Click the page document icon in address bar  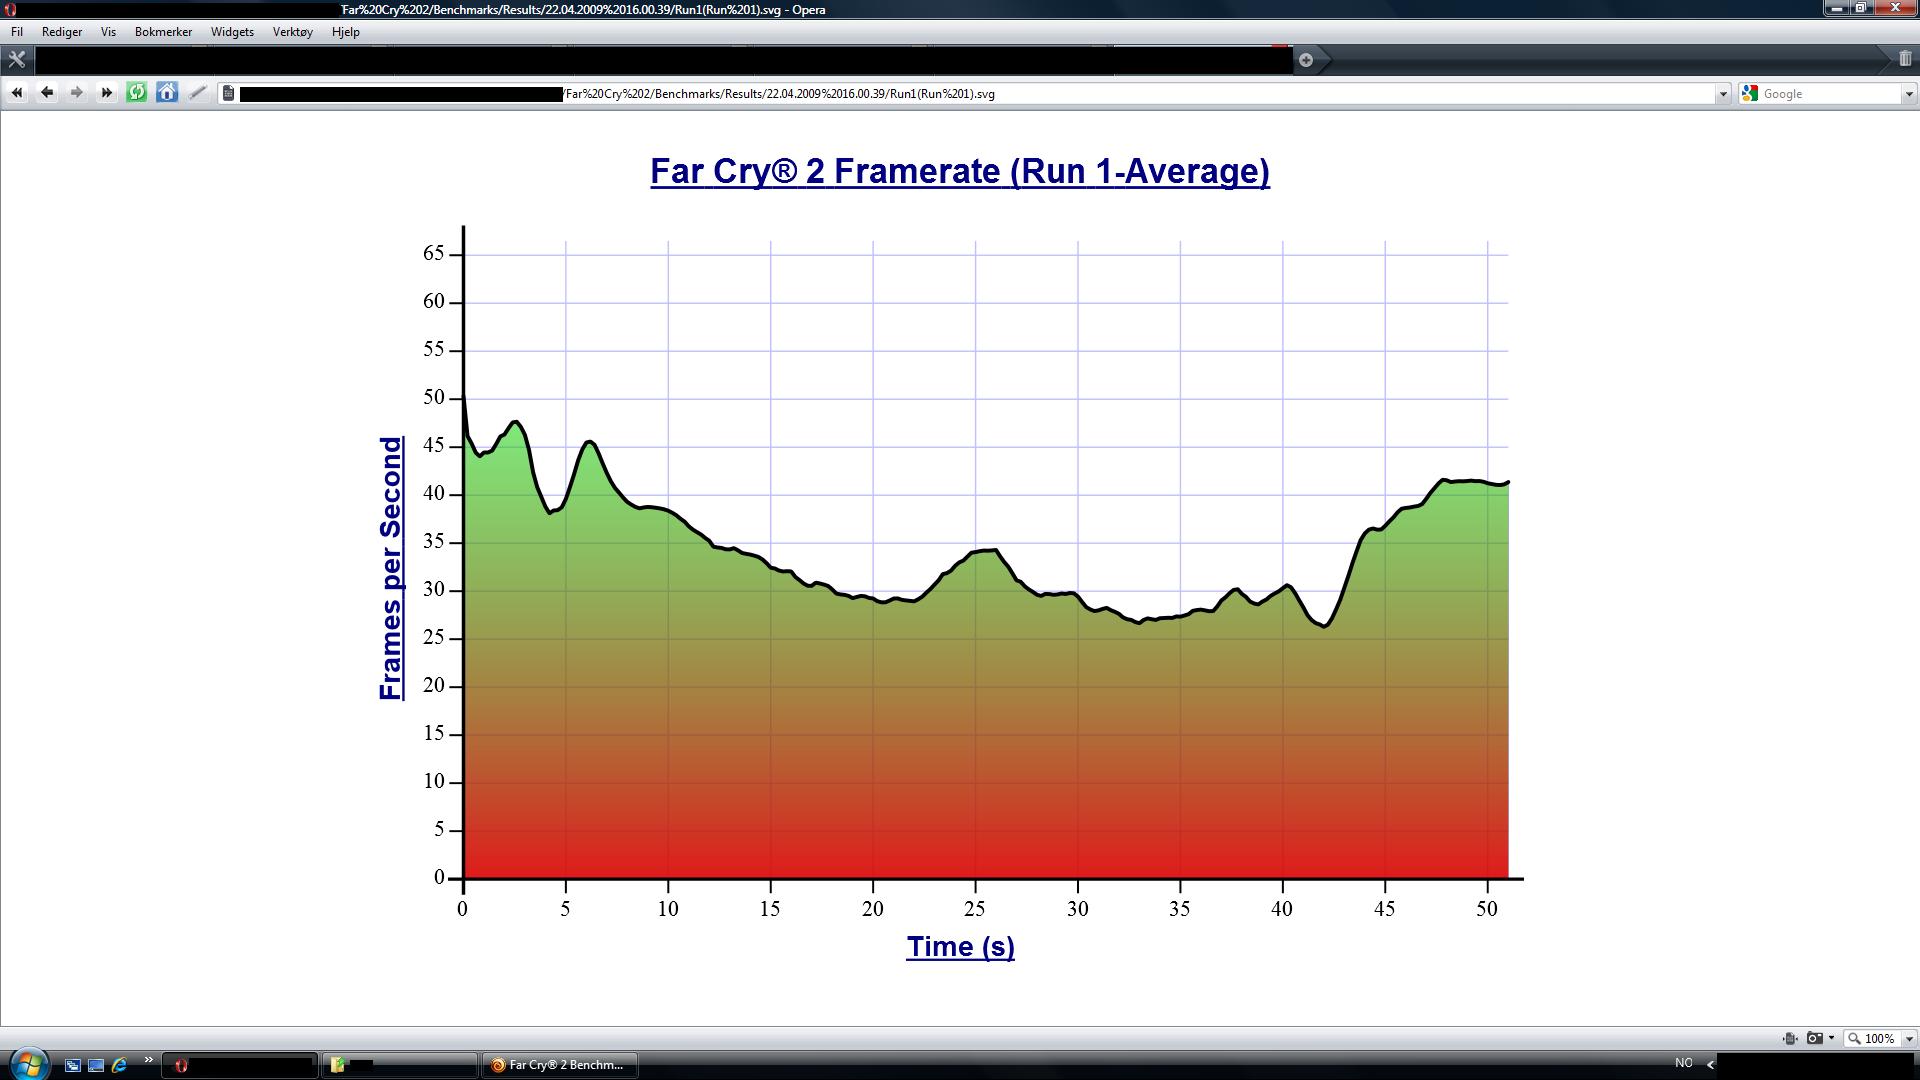pos(229,93)
